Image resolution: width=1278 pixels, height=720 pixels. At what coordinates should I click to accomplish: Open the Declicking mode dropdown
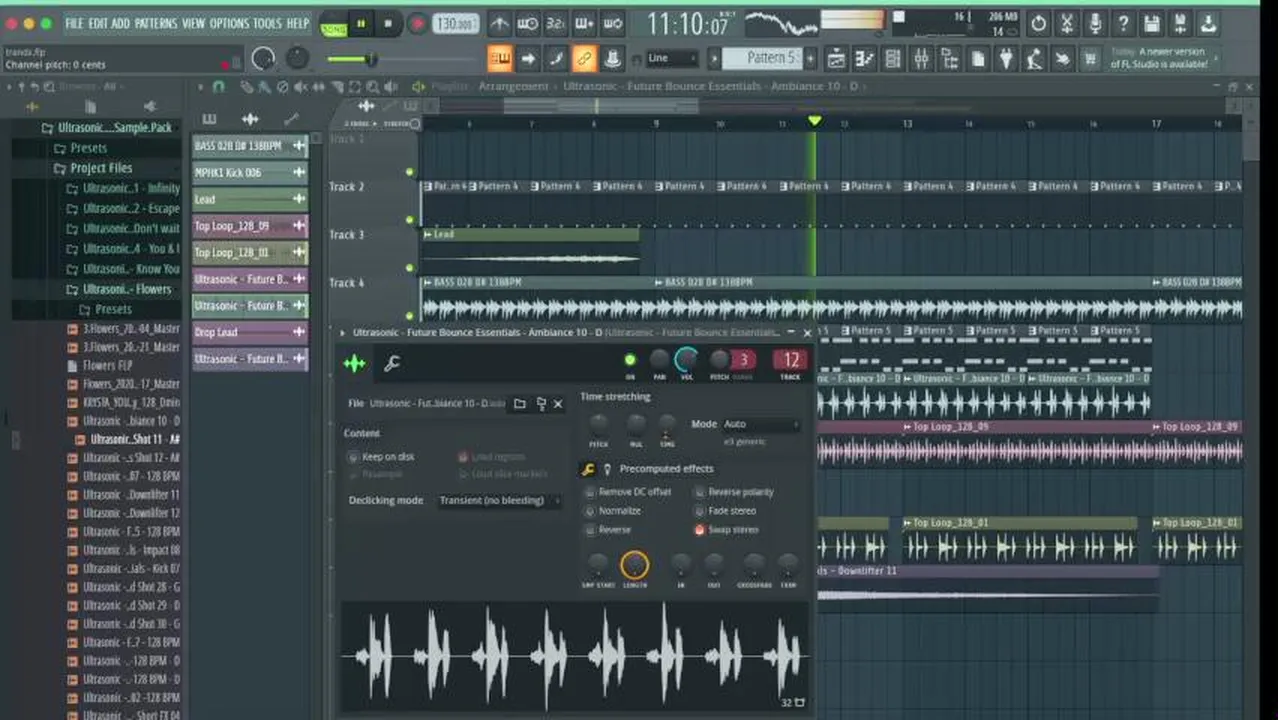[498, 500]
